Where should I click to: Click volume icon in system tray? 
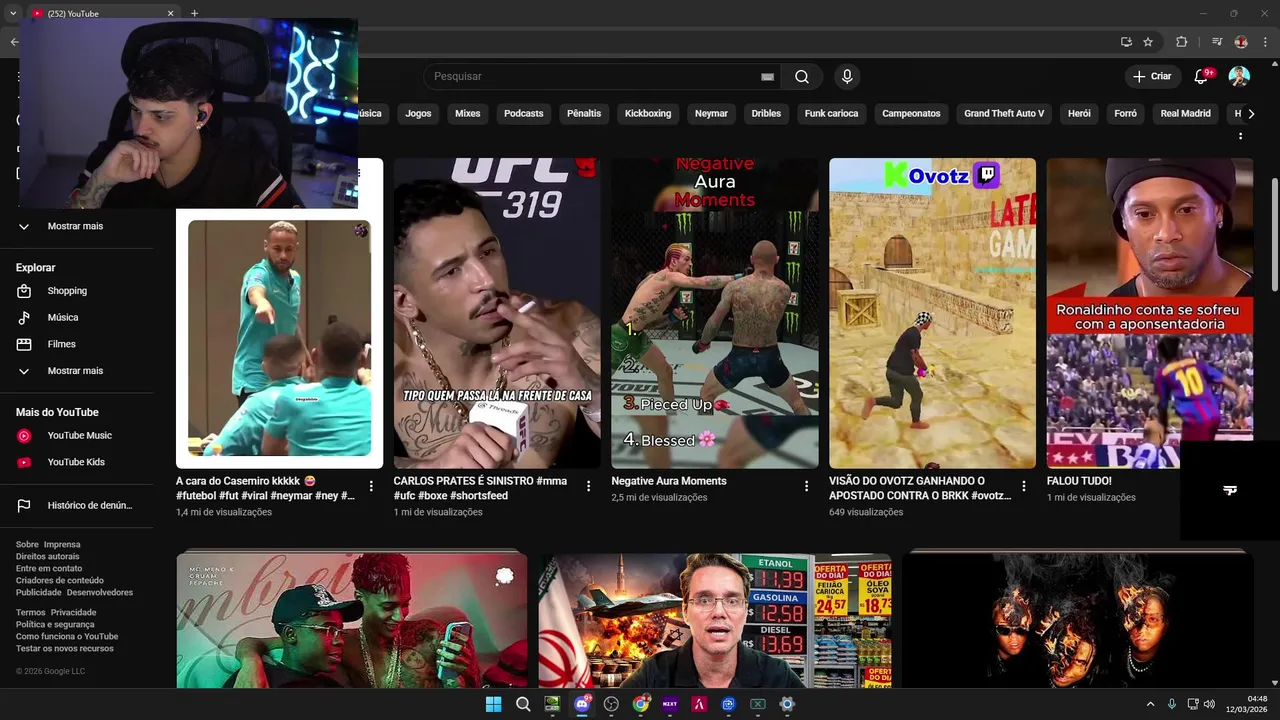point(1209,704)
